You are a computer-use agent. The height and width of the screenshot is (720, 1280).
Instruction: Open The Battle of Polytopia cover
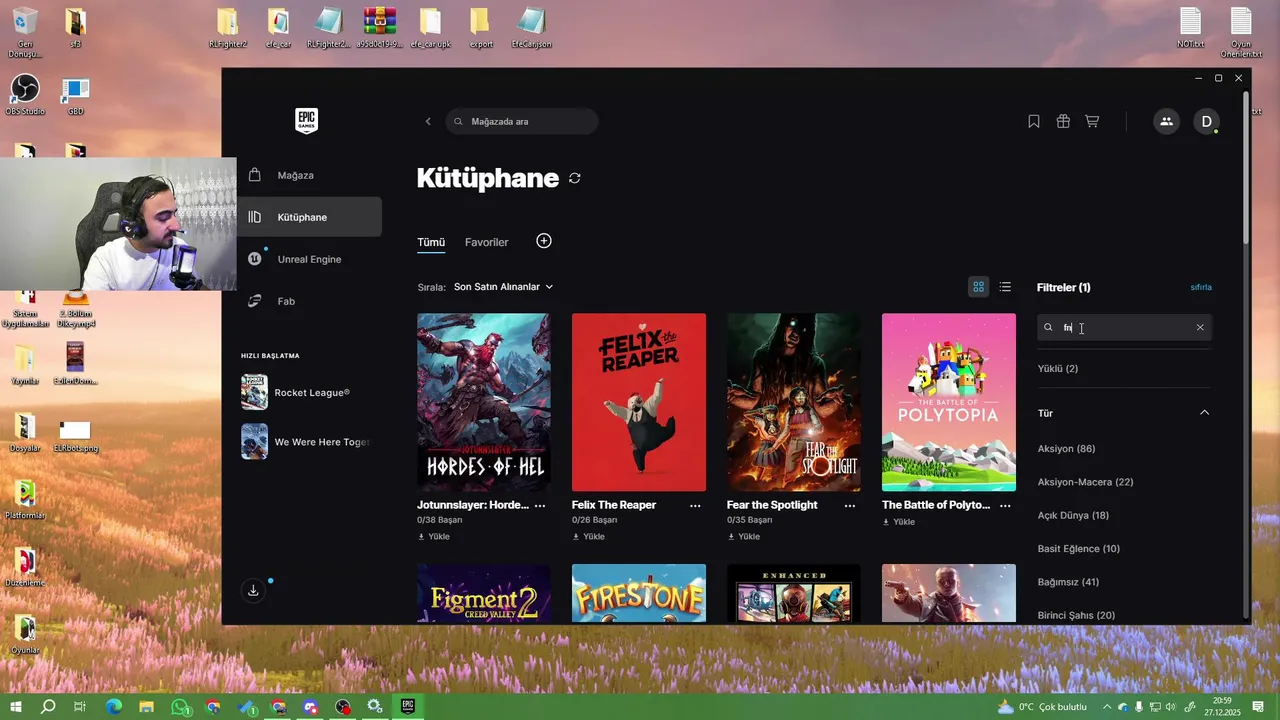[x=949, y=402]
